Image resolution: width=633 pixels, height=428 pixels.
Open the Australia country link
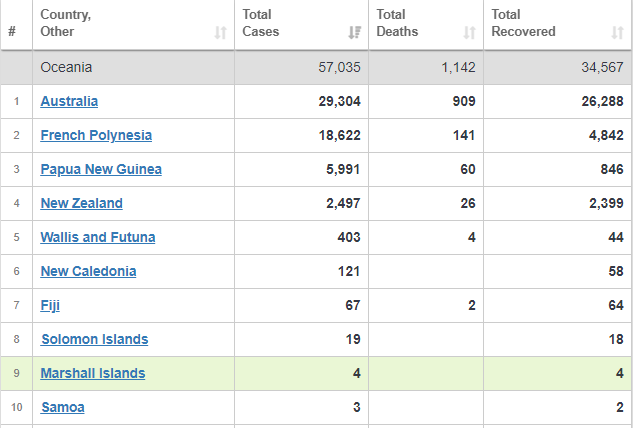pos(69,101)
